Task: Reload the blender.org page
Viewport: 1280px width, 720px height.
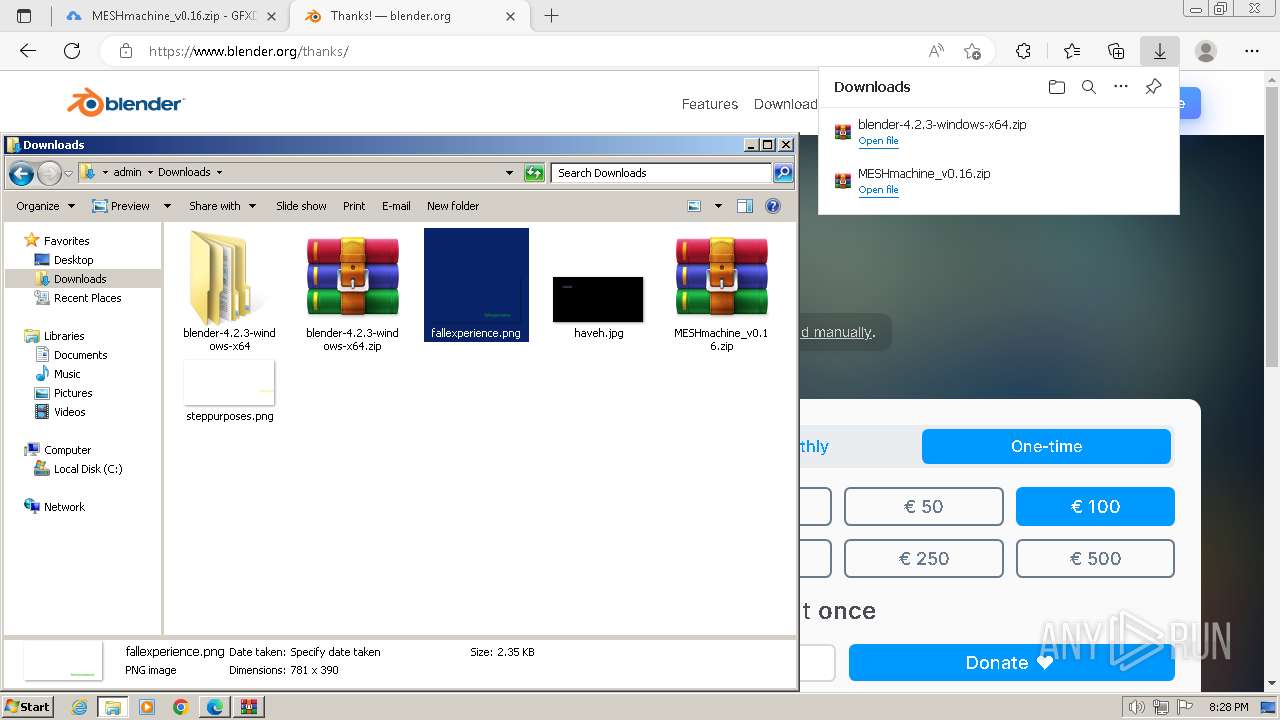Action: (x=72, y=51)
